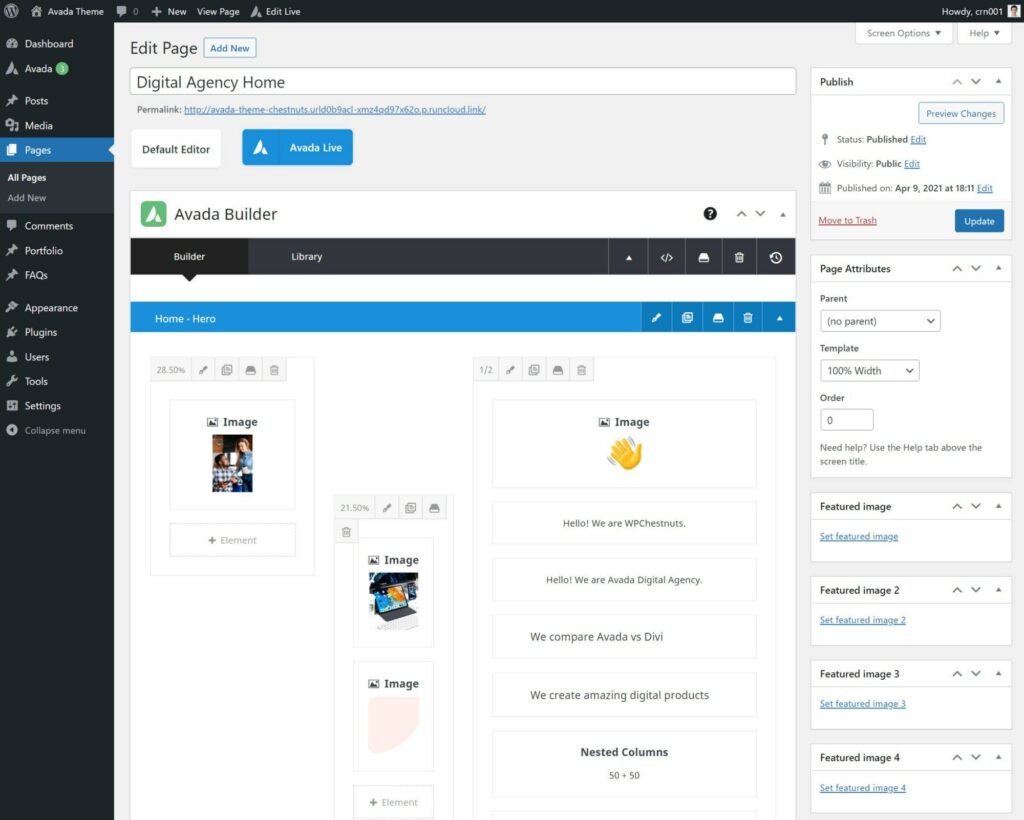The width and height of the screenshot is (1024, 820).
Task: Save the 1/2 column to library
Action: (558, 370)
